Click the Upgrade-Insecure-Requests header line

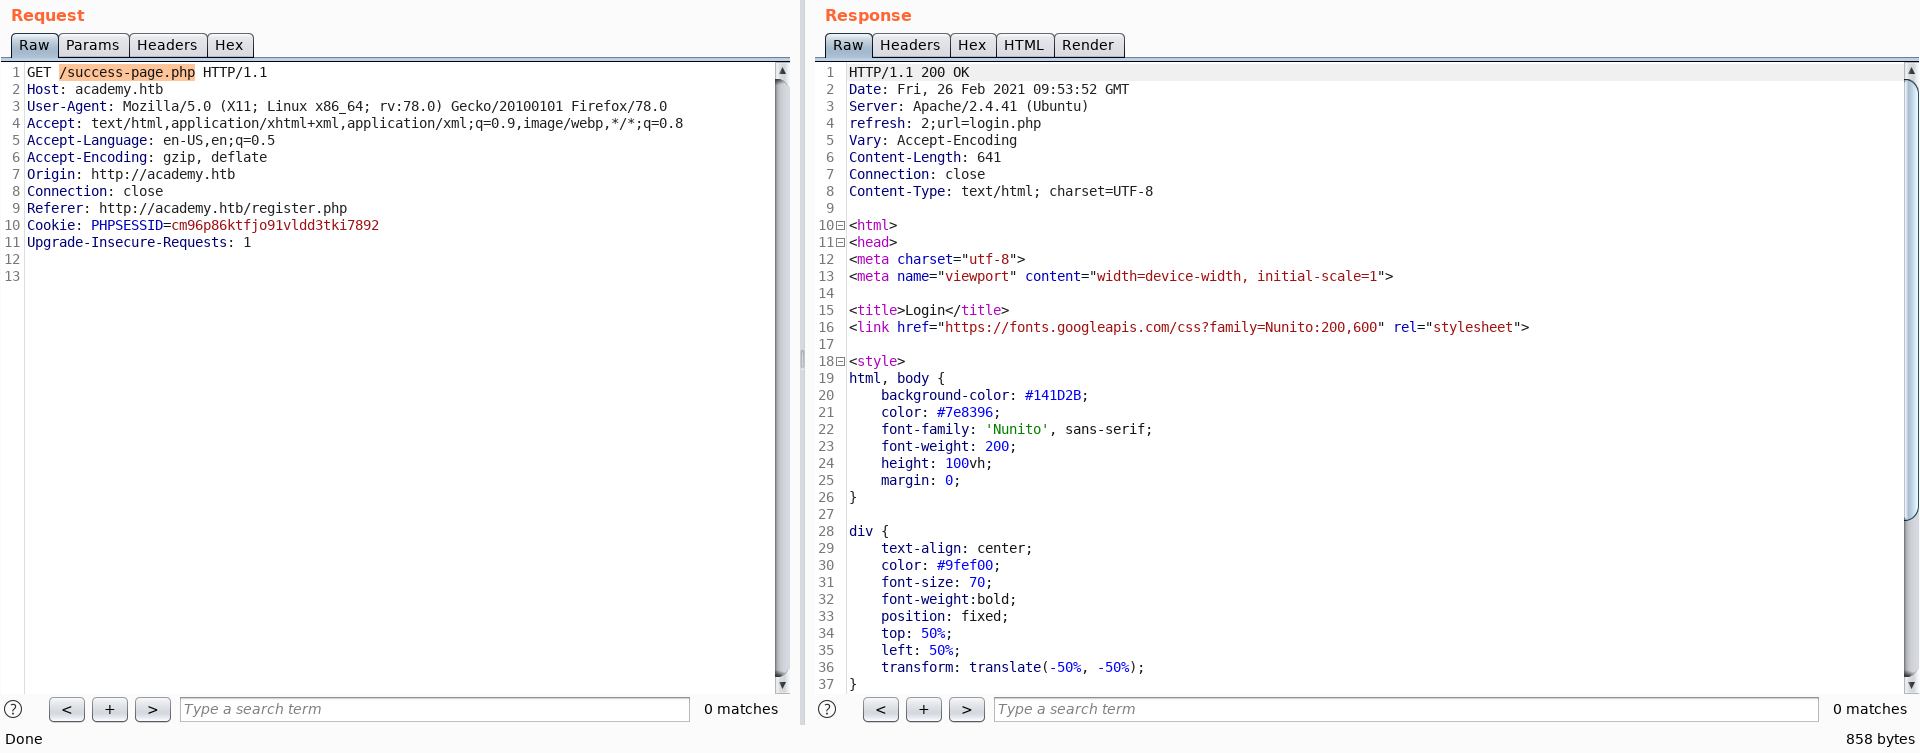[139, 242]
